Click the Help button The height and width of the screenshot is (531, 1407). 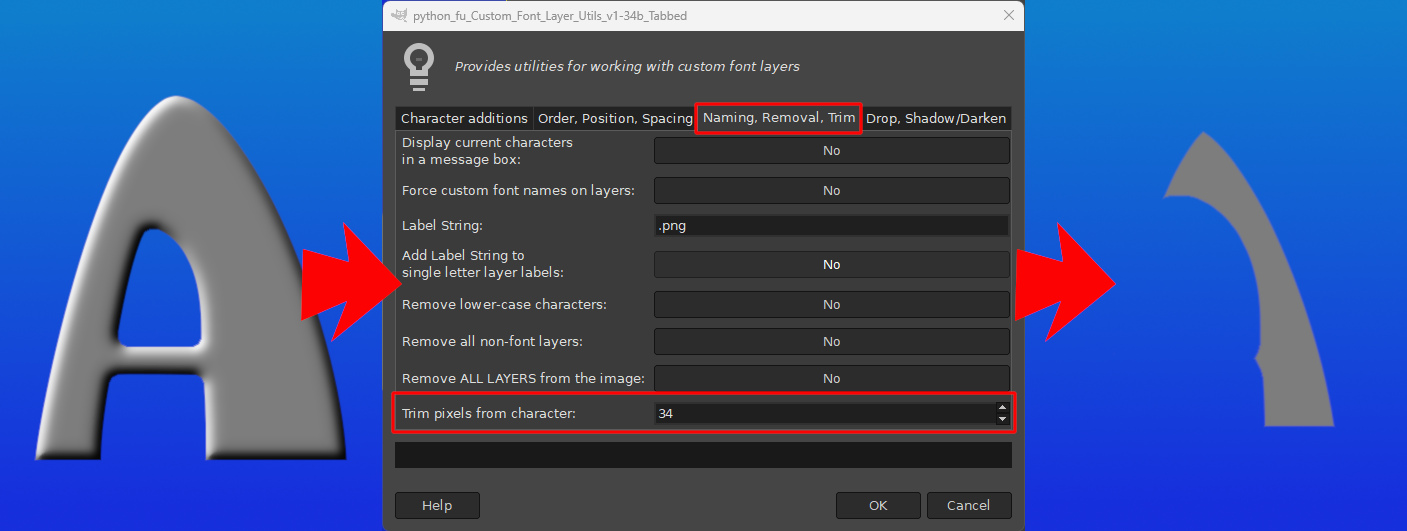click(x=437, y=506)
